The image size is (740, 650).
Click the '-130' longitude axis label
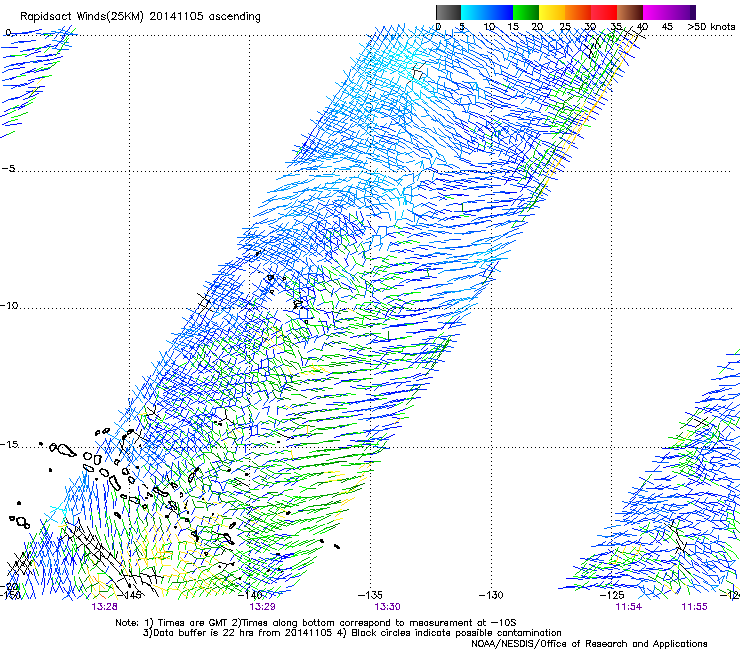[491, 595]
